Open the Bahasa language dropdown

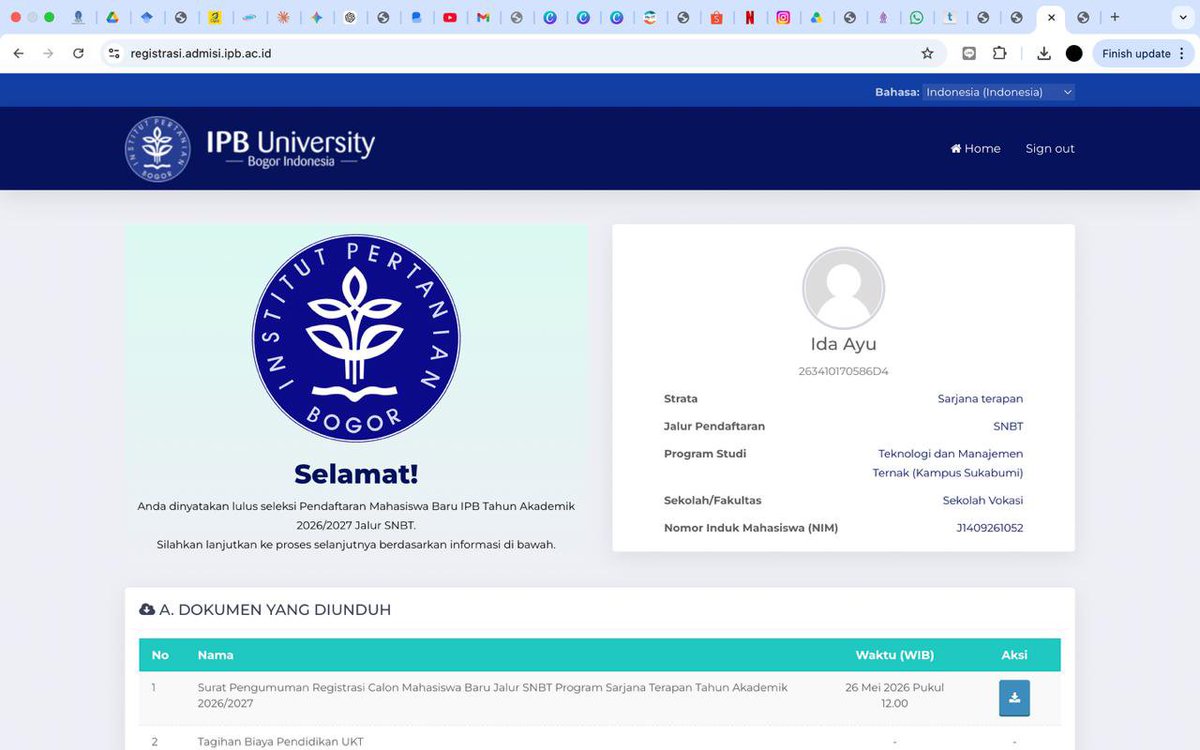pos(998,92)
